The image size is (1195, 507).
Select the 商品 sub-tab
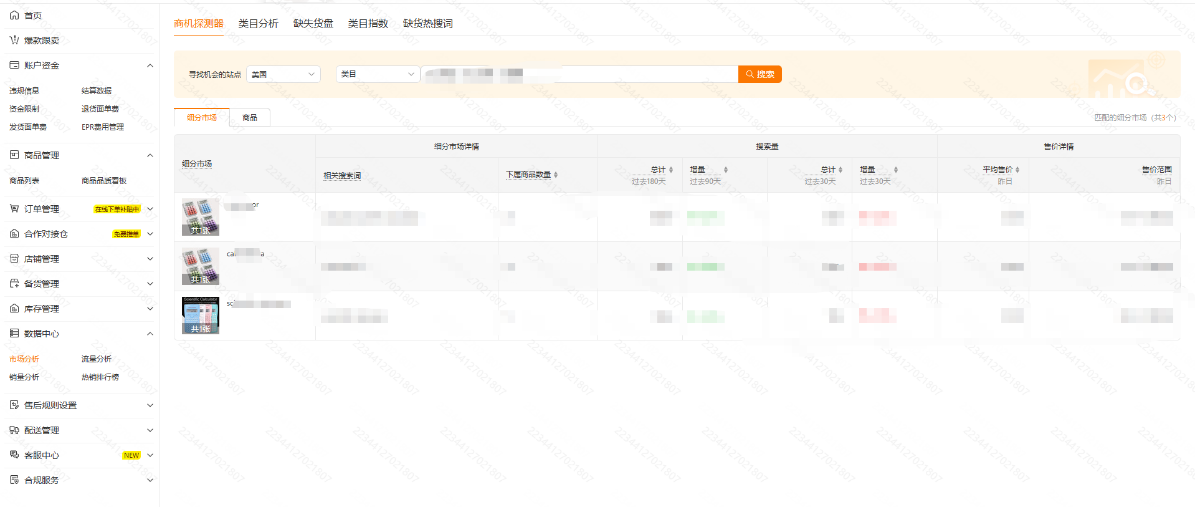(x=250, y=117)
